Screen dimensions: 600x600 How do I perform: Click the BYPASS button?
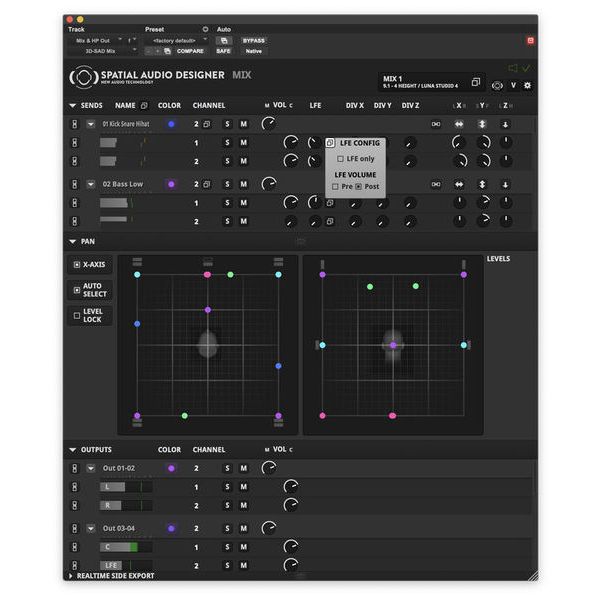[253, 41]
